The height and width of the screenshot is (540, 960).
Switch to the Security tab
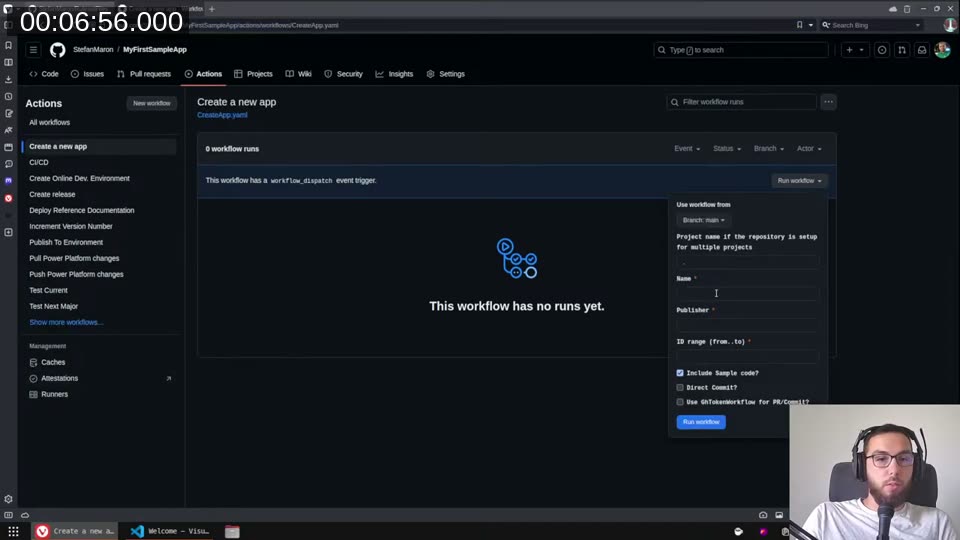[343, 74]
